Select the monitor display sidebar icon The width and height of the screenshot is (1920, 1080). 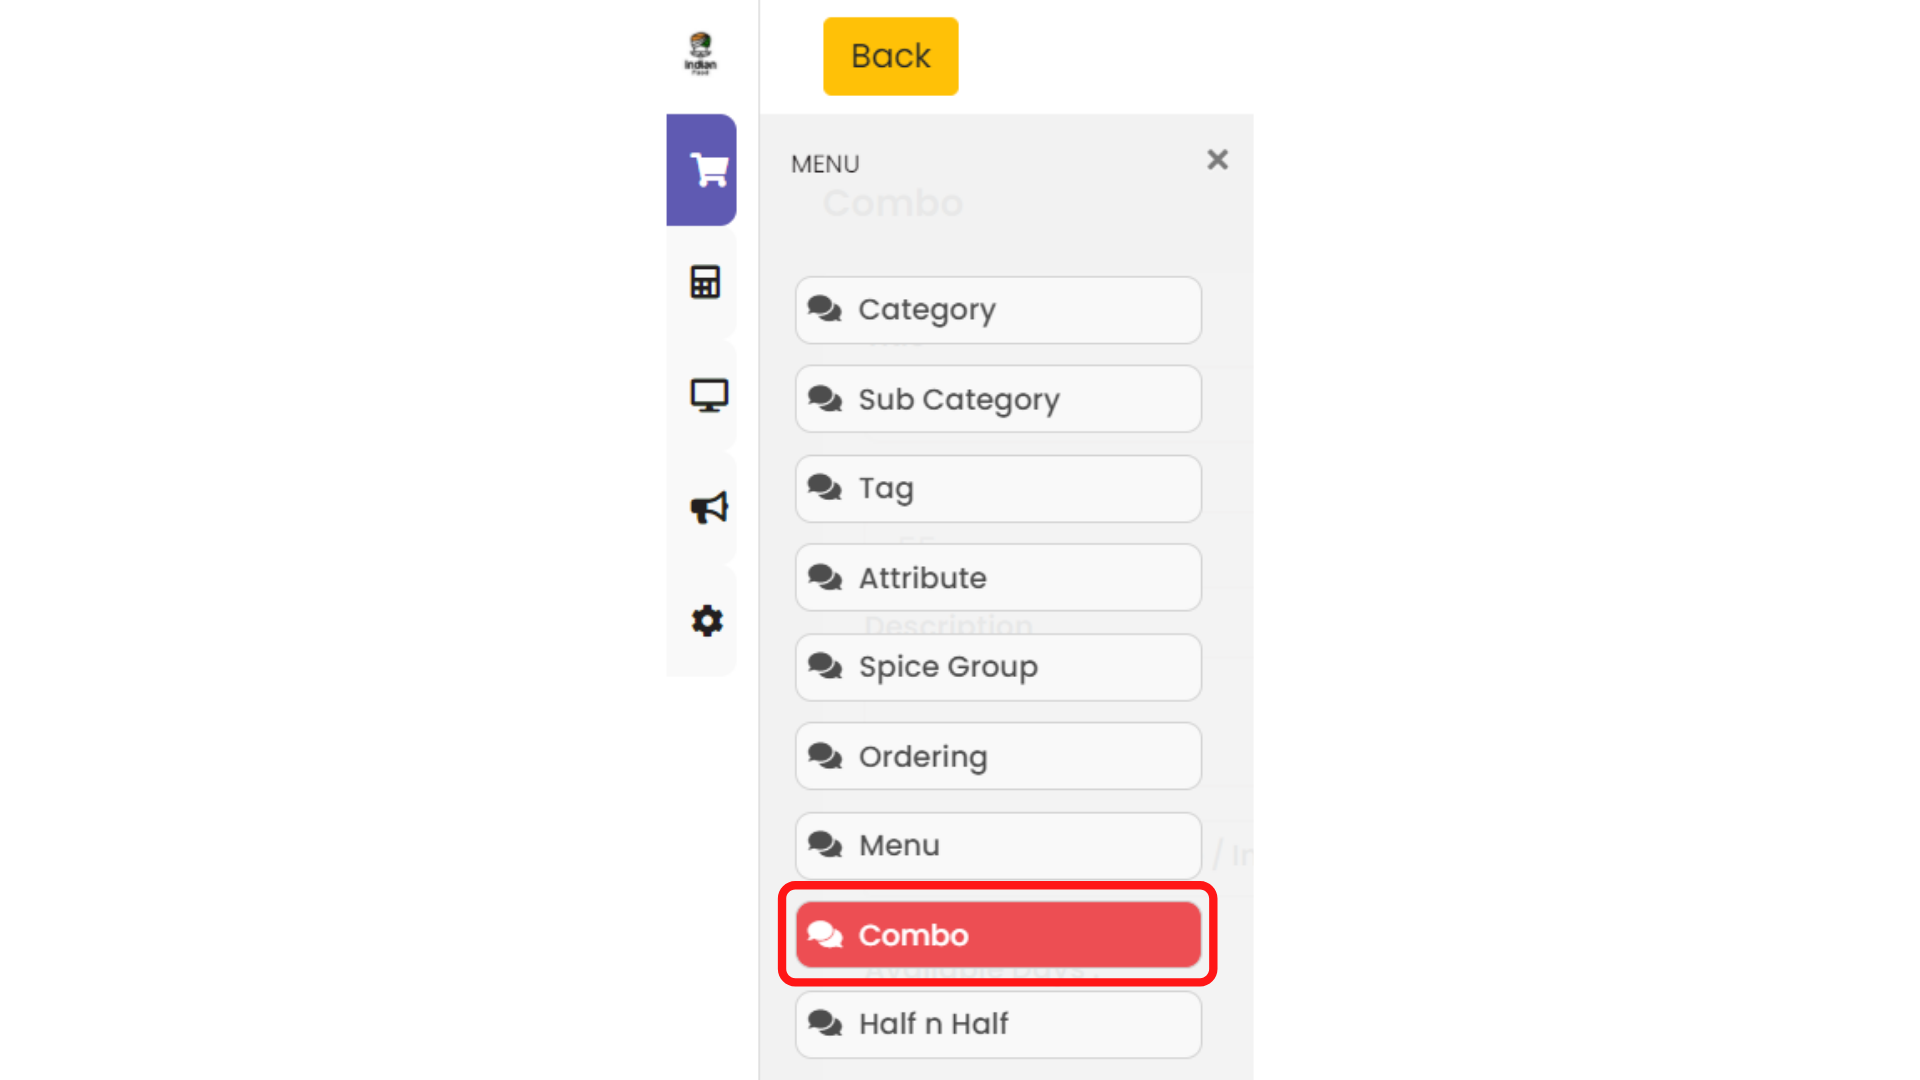pos(708,395)
